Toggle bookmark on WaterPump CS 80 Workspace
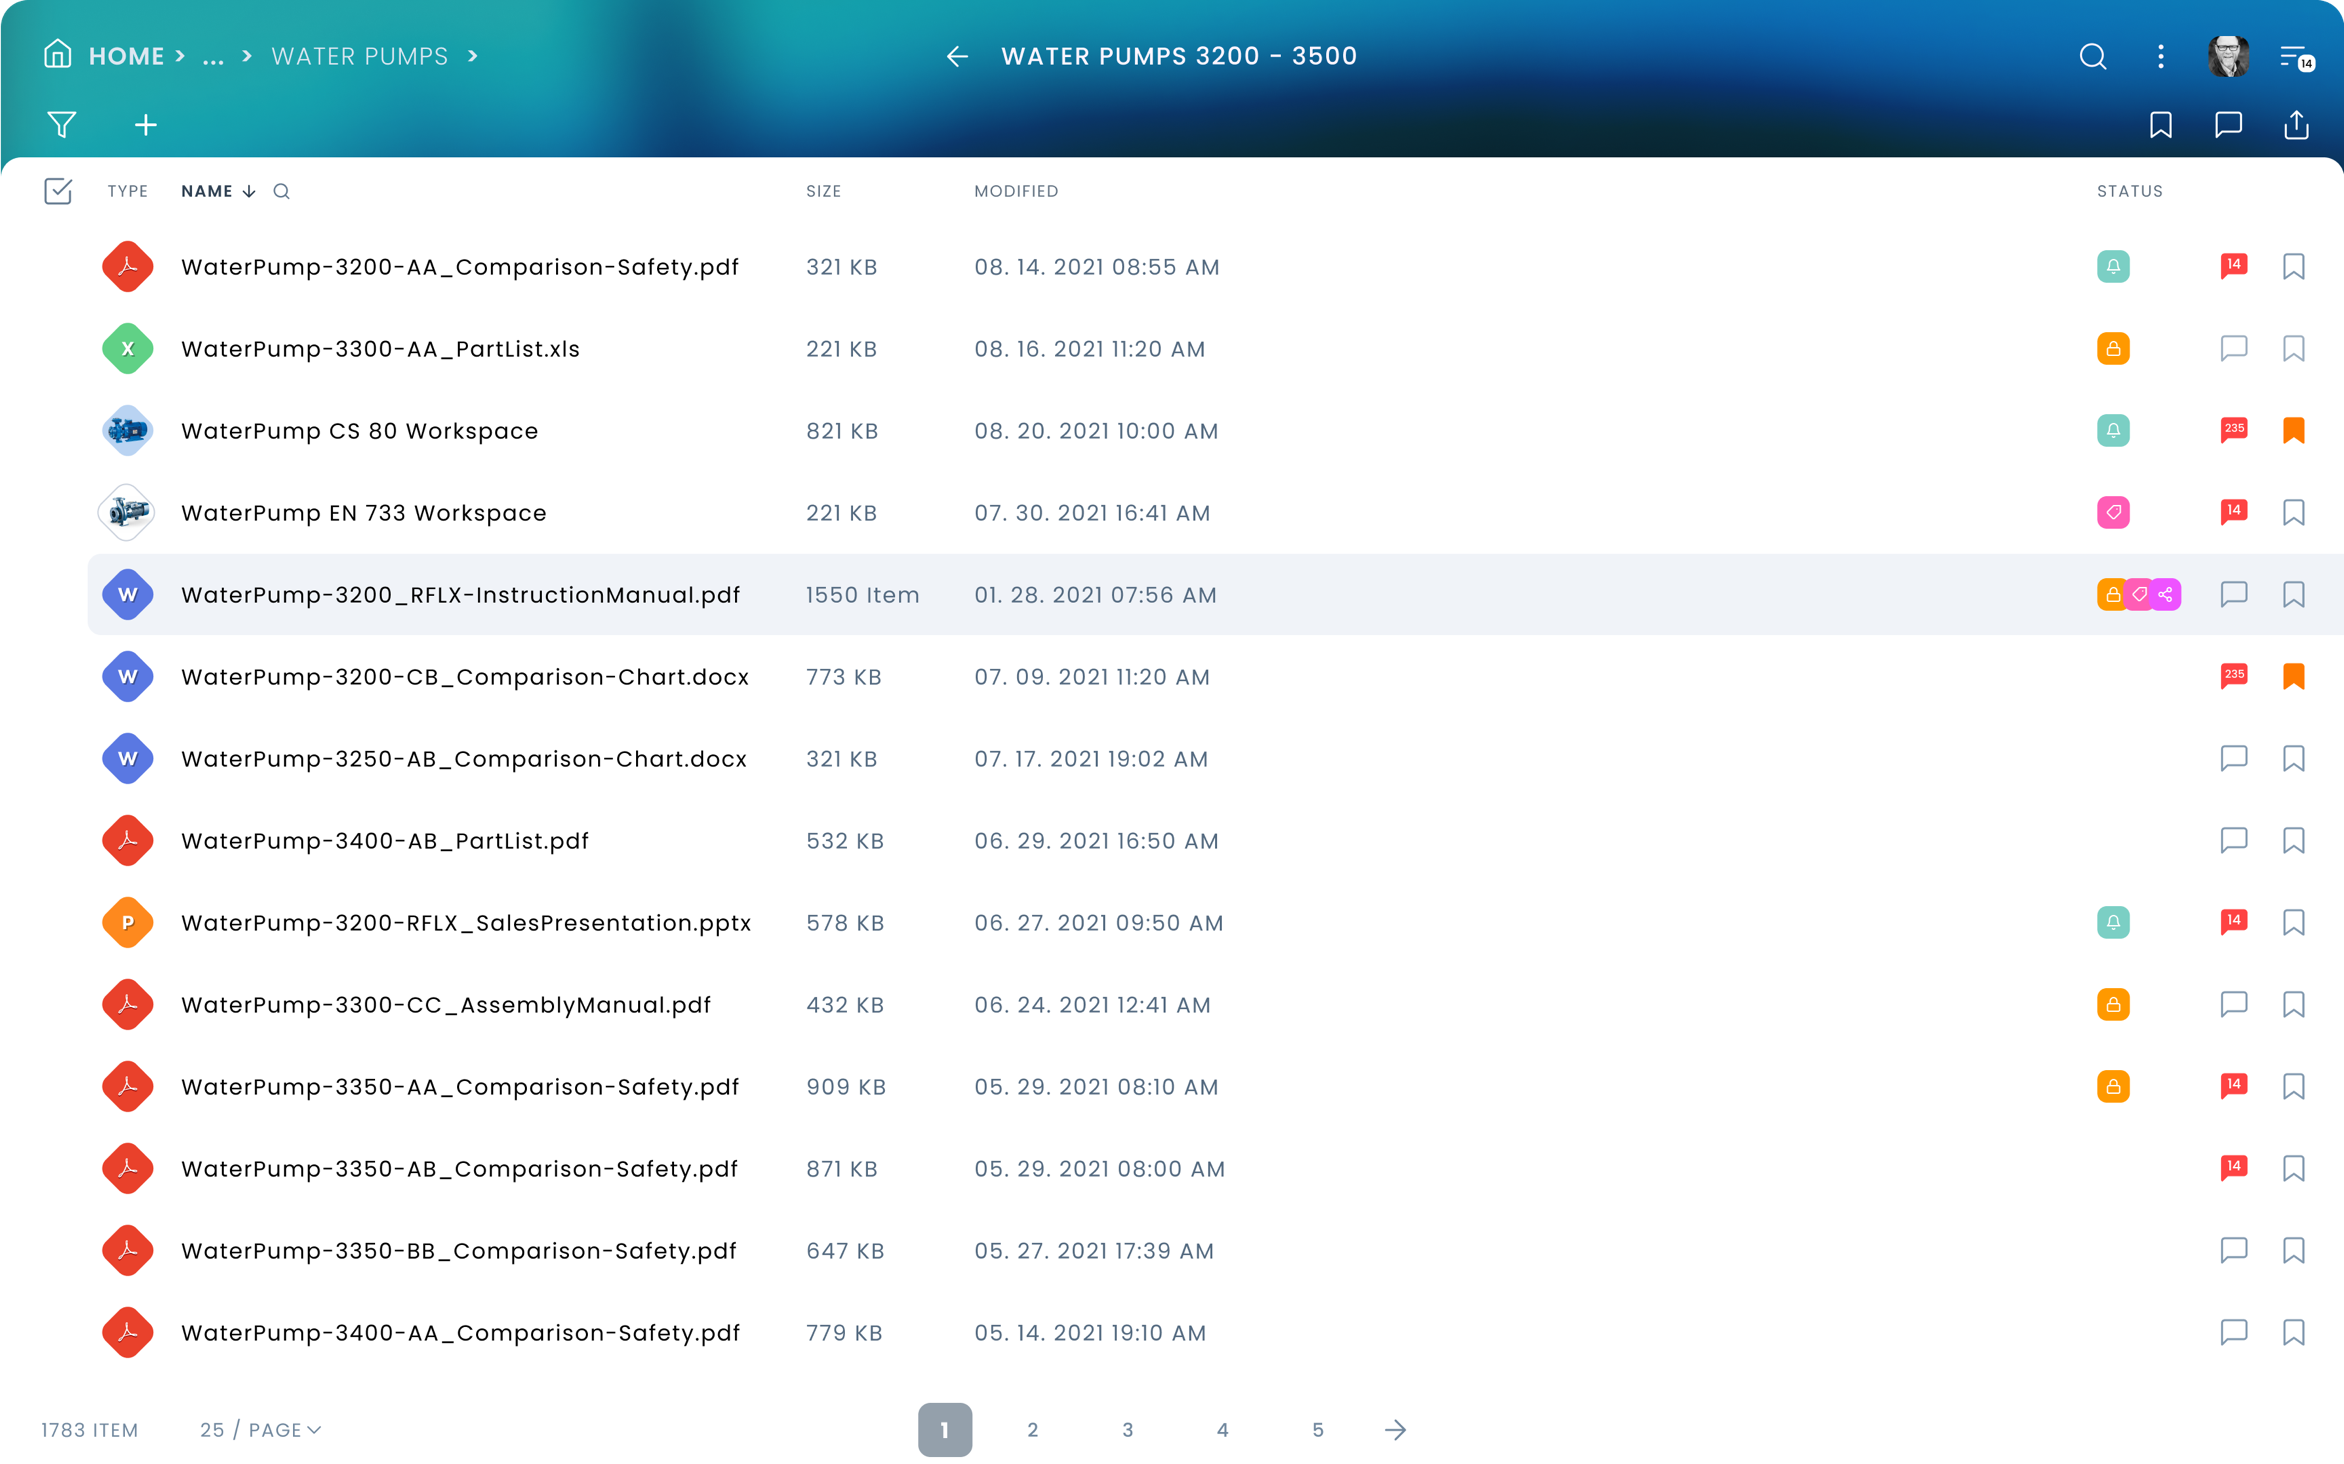The width and height of the screenshot is (2344, 1464). click(x=2293, y=431)
